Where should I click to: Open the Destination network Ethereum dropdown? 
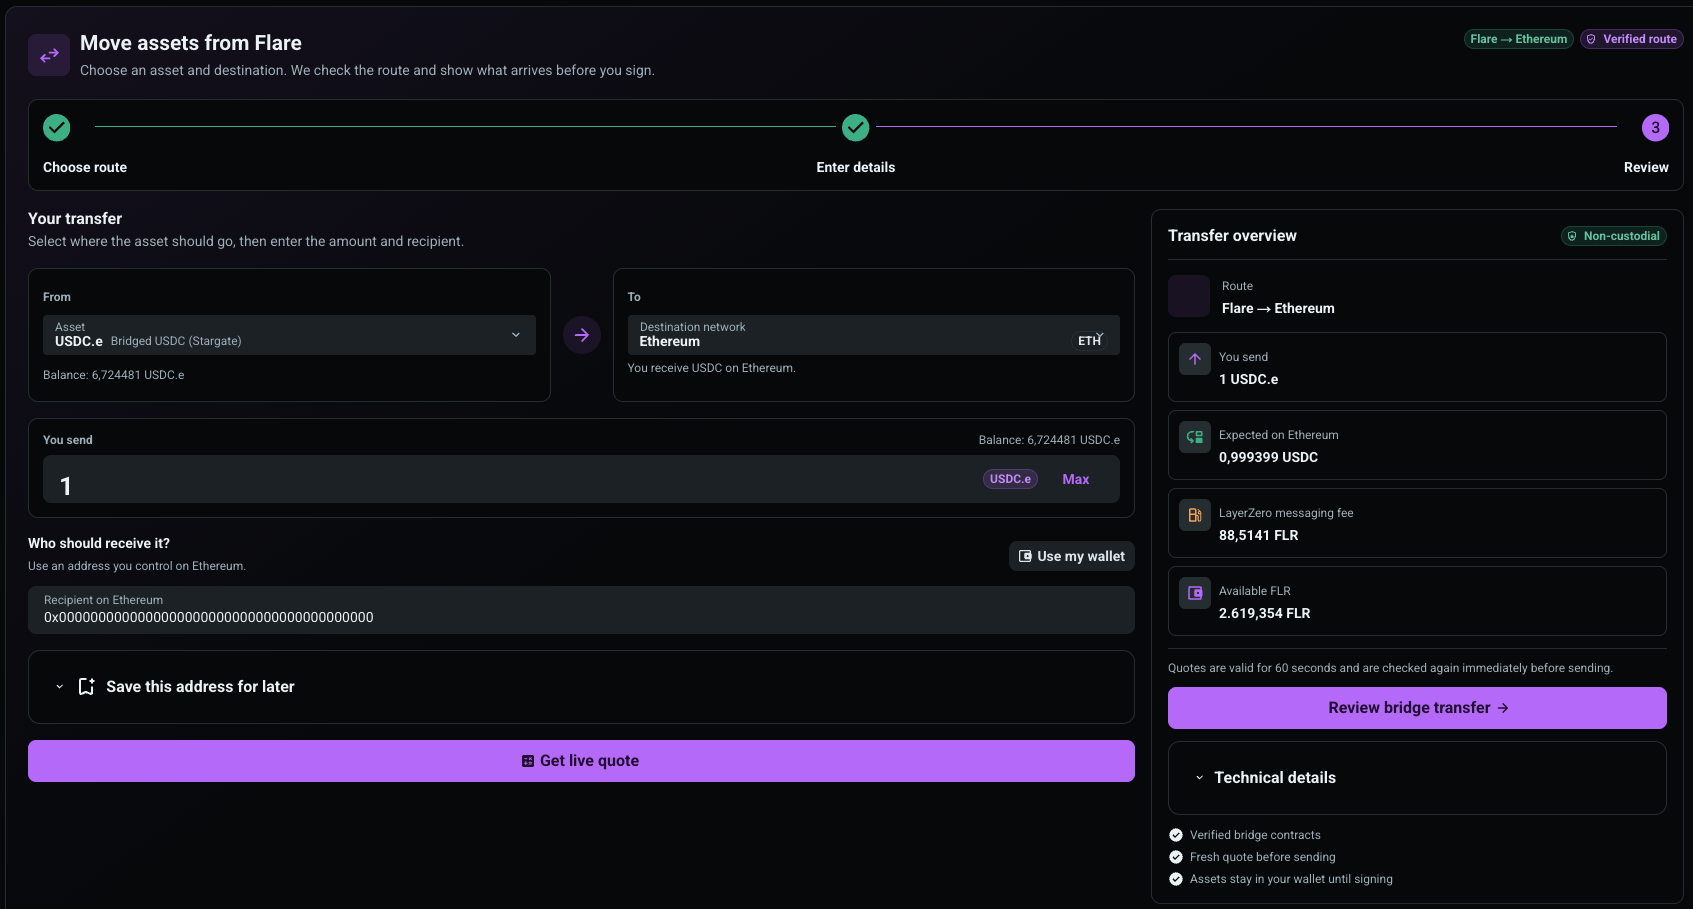(873, 335)
